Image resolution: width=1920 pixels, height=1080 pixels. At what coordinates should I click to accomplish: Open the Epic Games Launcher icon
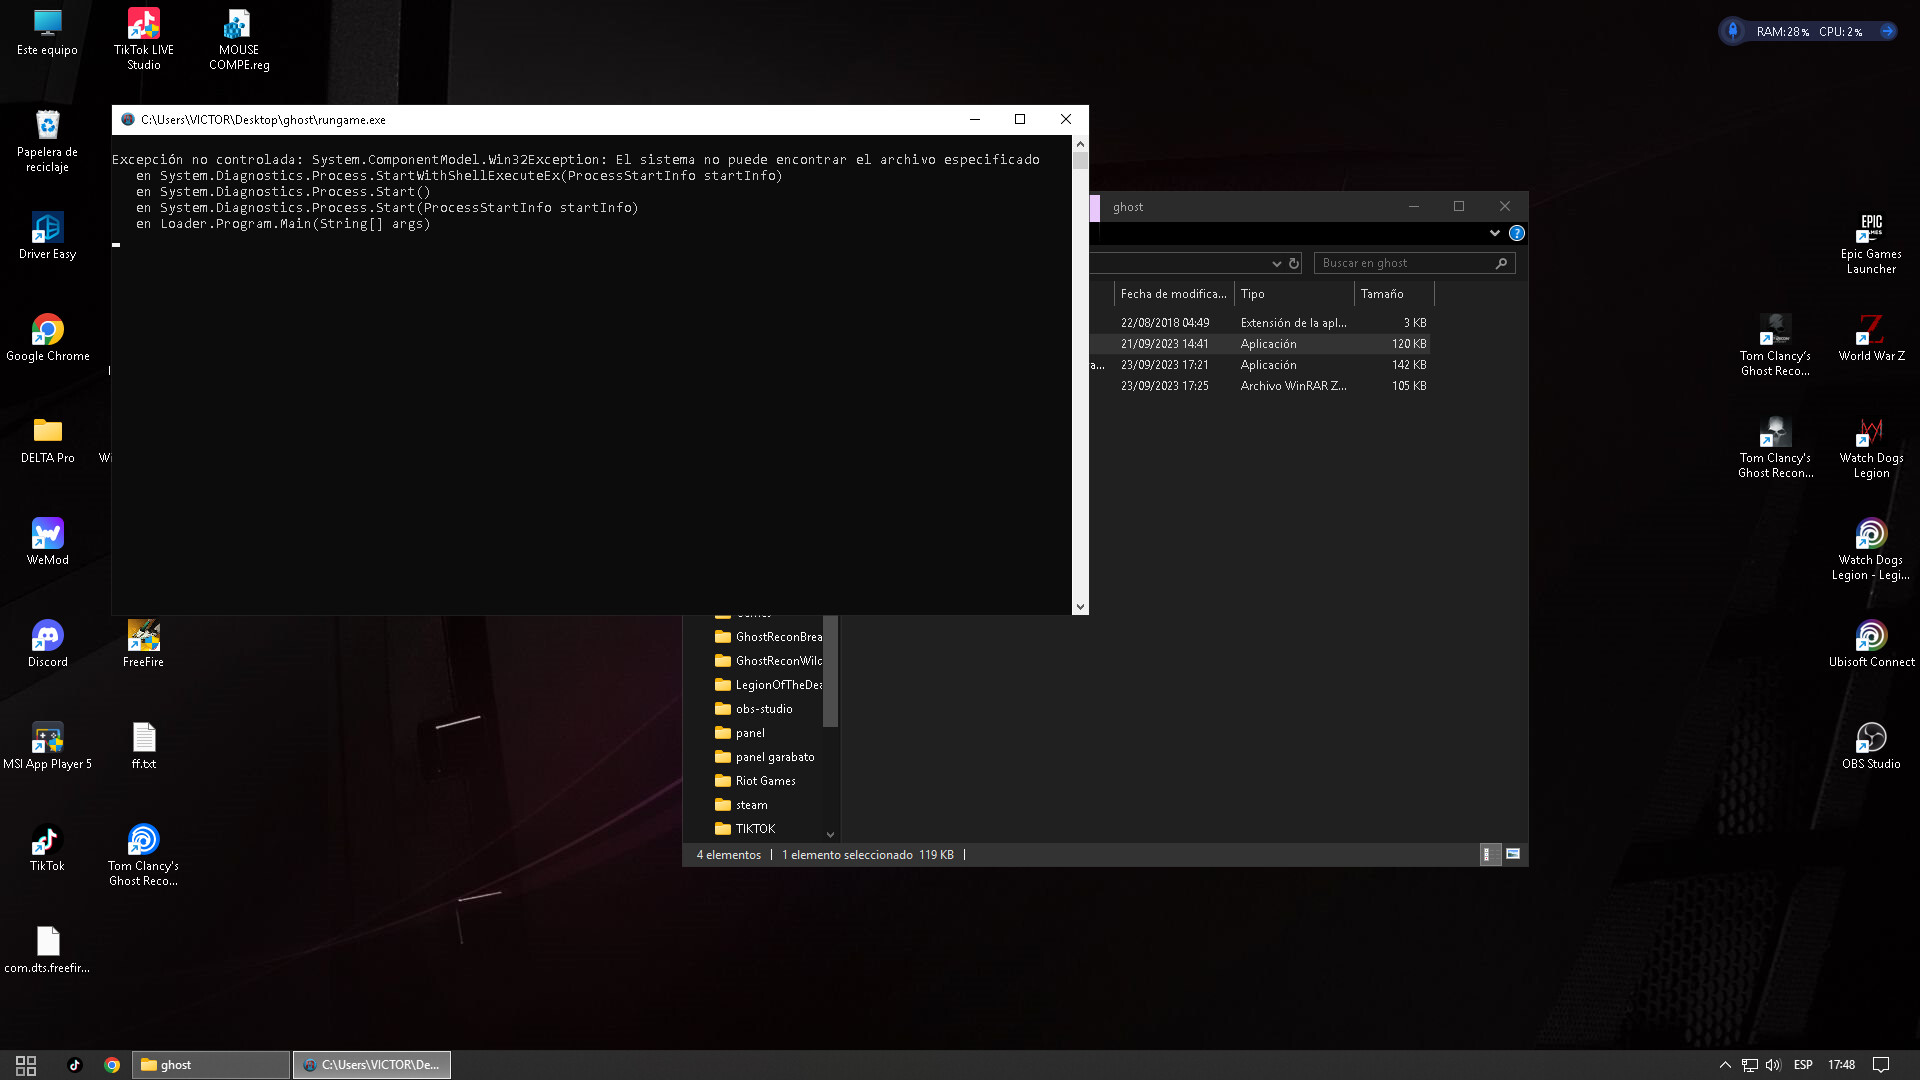pos(1870,229)
